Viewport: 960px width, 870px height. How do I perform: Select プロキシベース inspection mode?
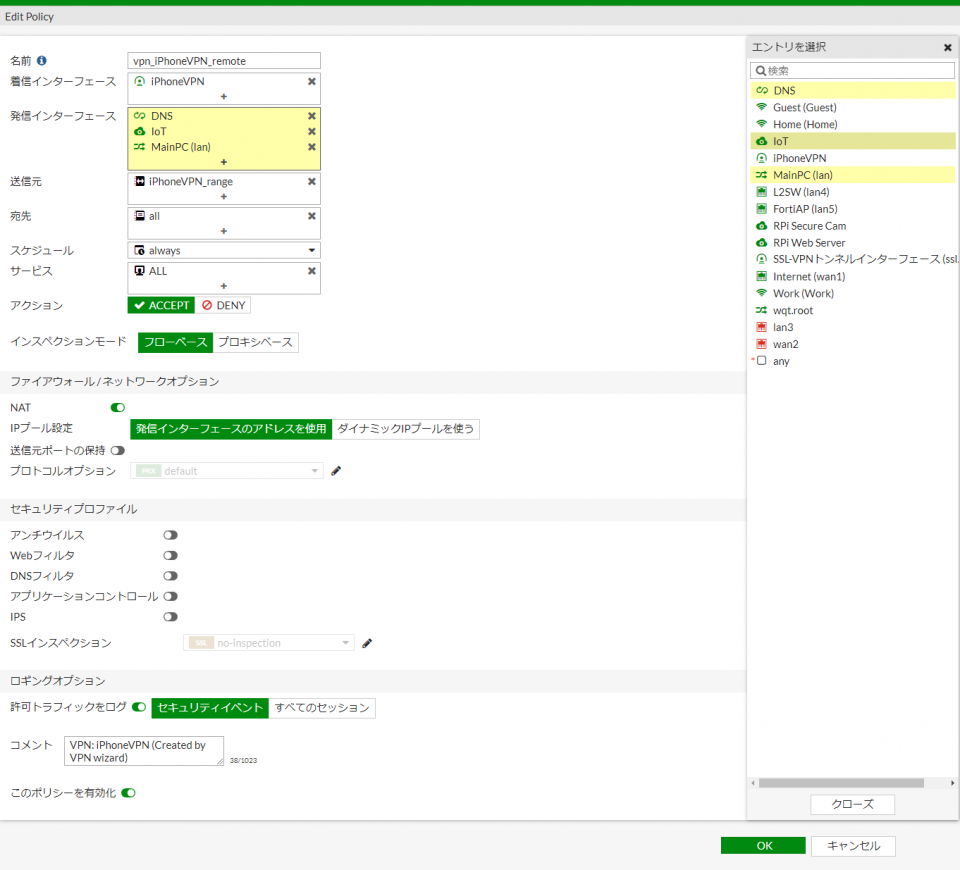tap(256, 342)
